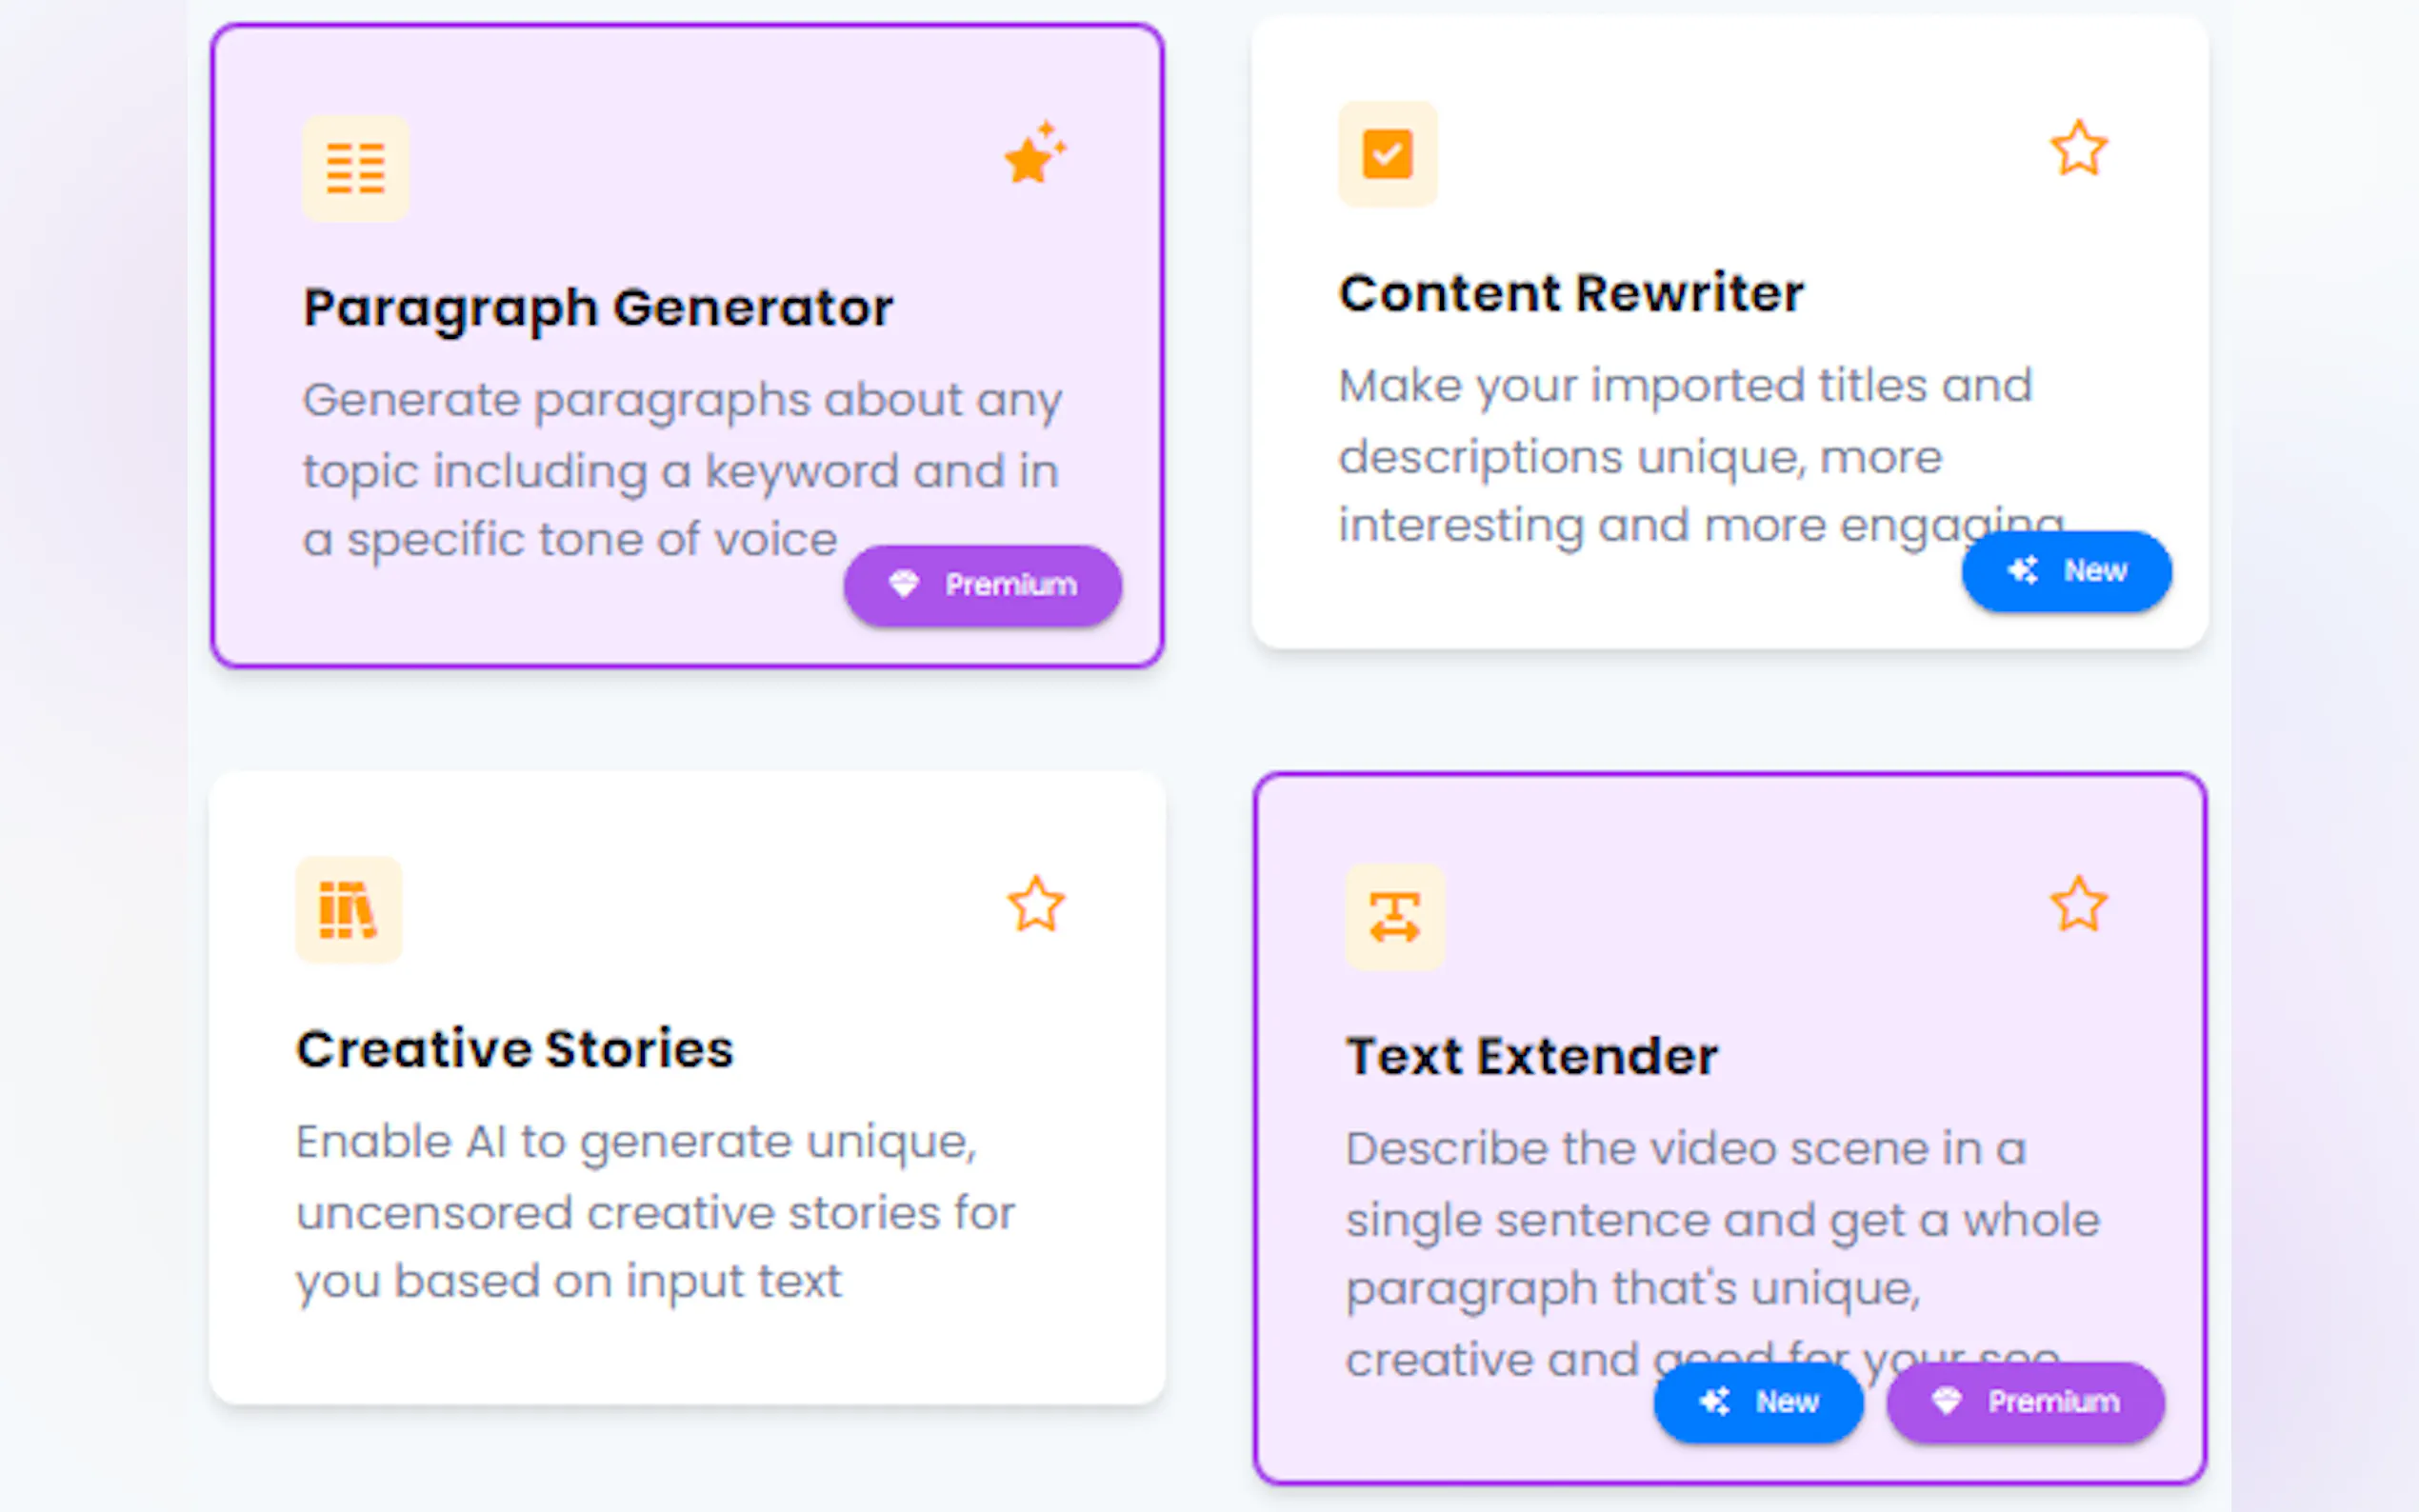The height and width of the screenshot is (1512, 2419).
Task: Open the Paragraph Generator title
Action: pos(598,307)
